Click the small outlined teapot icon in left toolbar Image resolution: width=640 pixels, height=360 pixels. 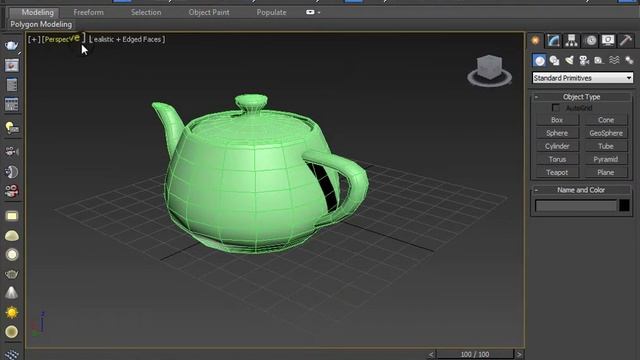click(11, 274)
